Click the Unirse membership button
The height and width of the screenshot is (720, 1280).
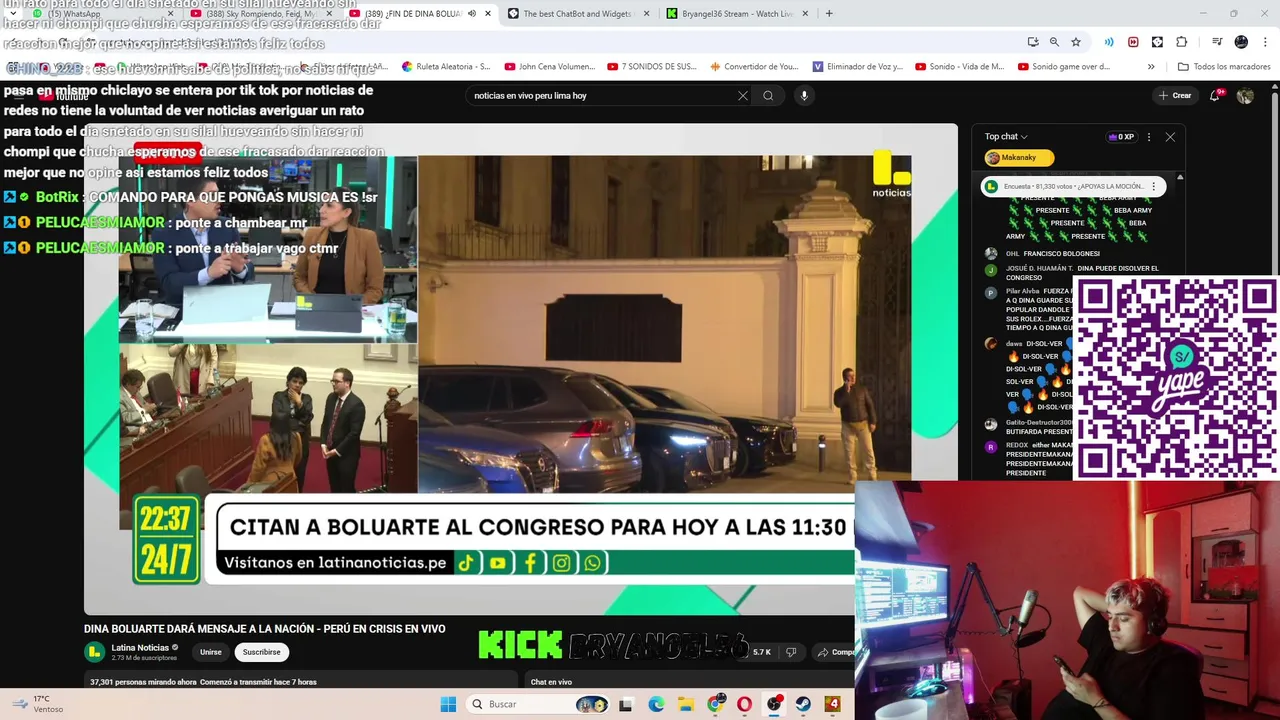click(x=210, y=652)
